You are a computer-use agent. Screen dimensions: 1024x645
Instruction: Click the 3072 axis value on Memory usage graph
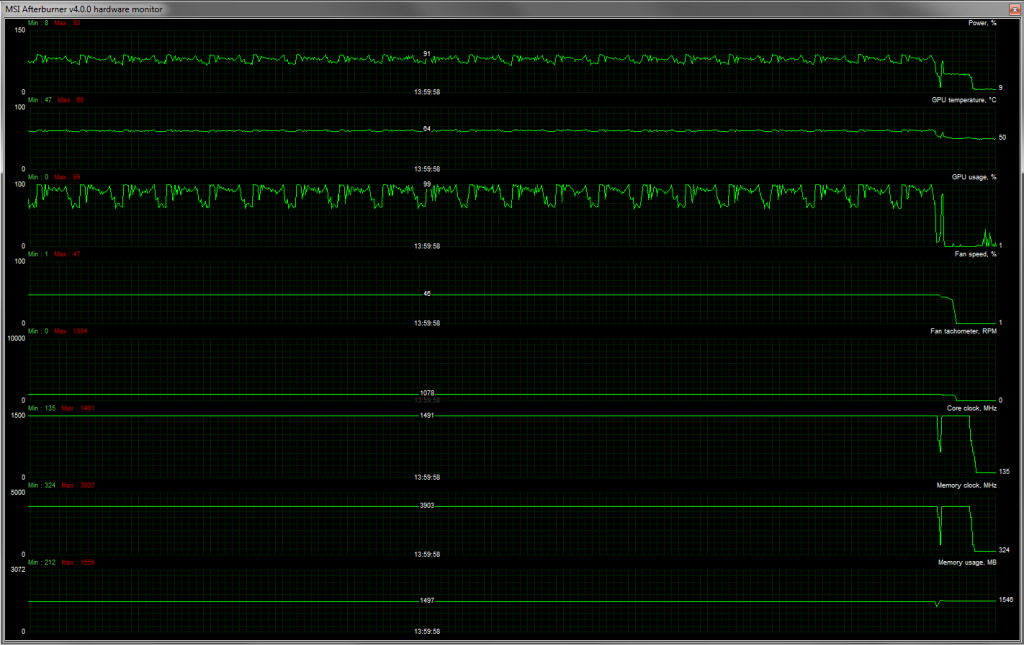pos(17,569)
